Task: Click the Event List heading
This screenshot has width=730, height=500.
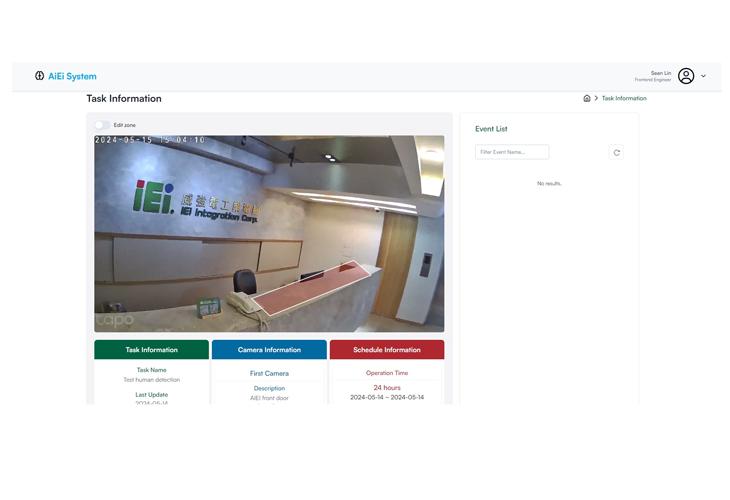Action: [491, 129]
